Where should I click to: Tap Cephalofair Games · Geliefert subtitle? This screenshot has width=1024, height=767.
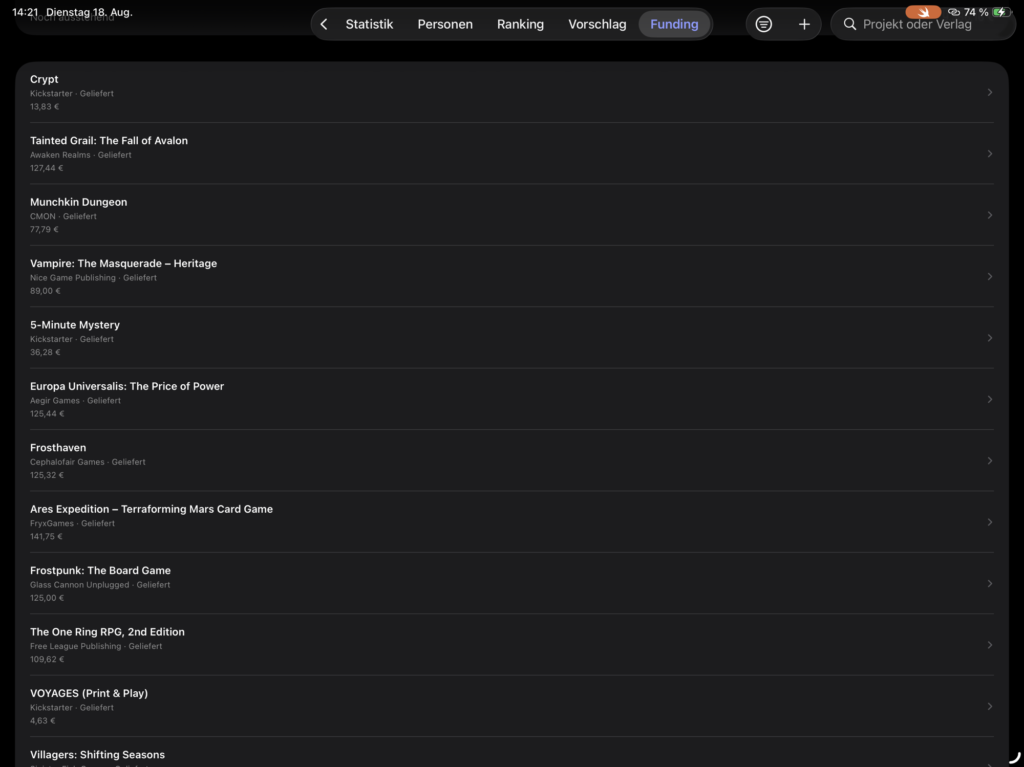tap(88, 462)
